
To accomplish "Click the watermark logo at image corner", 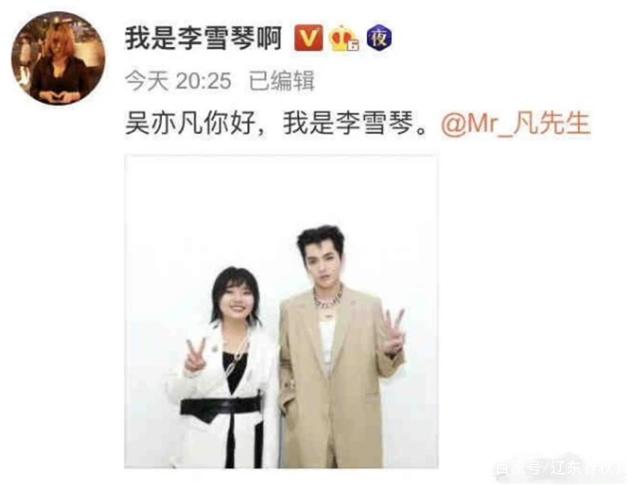I will tap(559, 469).
